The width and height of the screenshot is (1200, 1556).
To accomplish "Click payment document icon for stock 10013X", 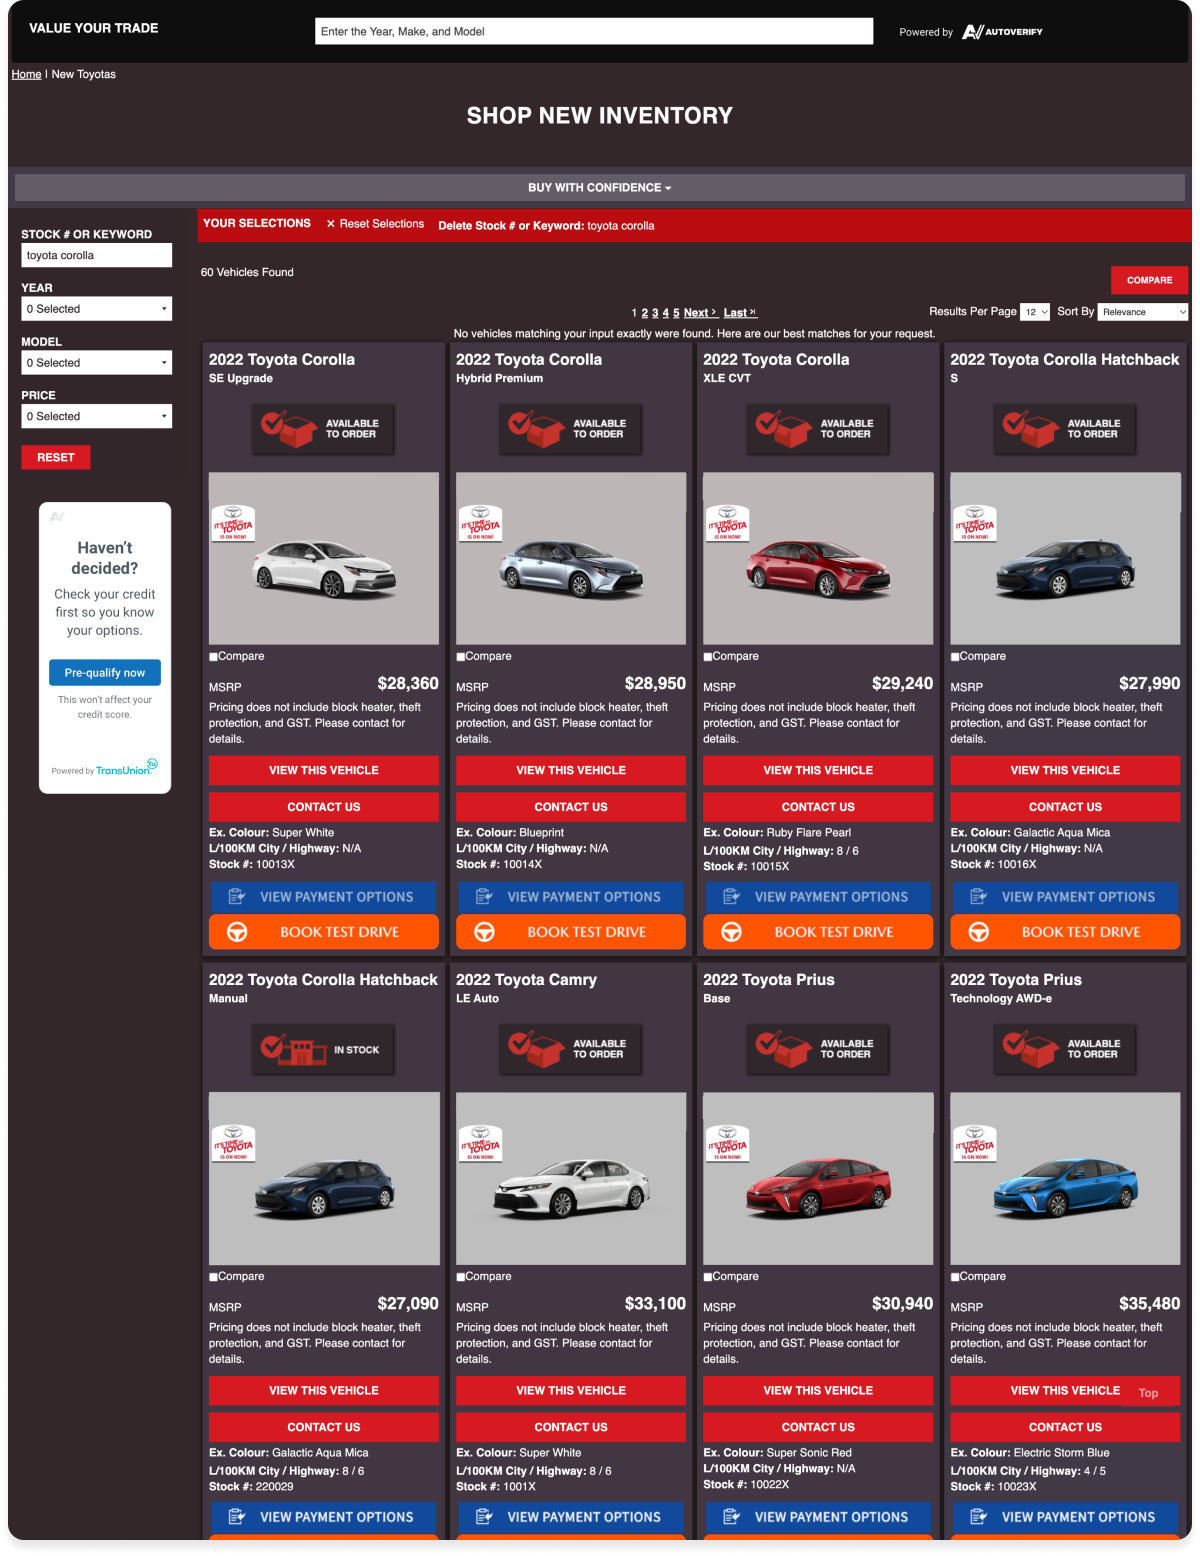I will (x=237, y=897).
